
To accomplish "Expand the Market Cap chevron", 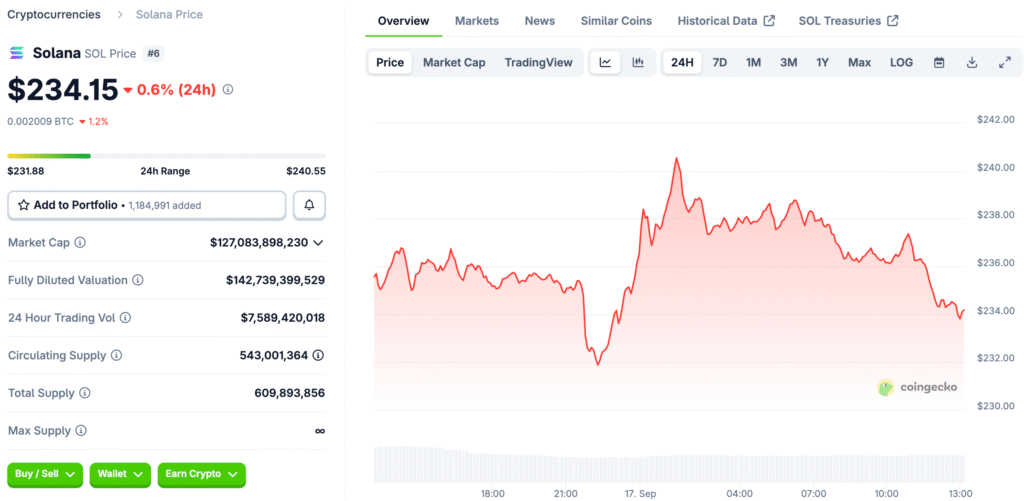I will click(x=318, y=243).
